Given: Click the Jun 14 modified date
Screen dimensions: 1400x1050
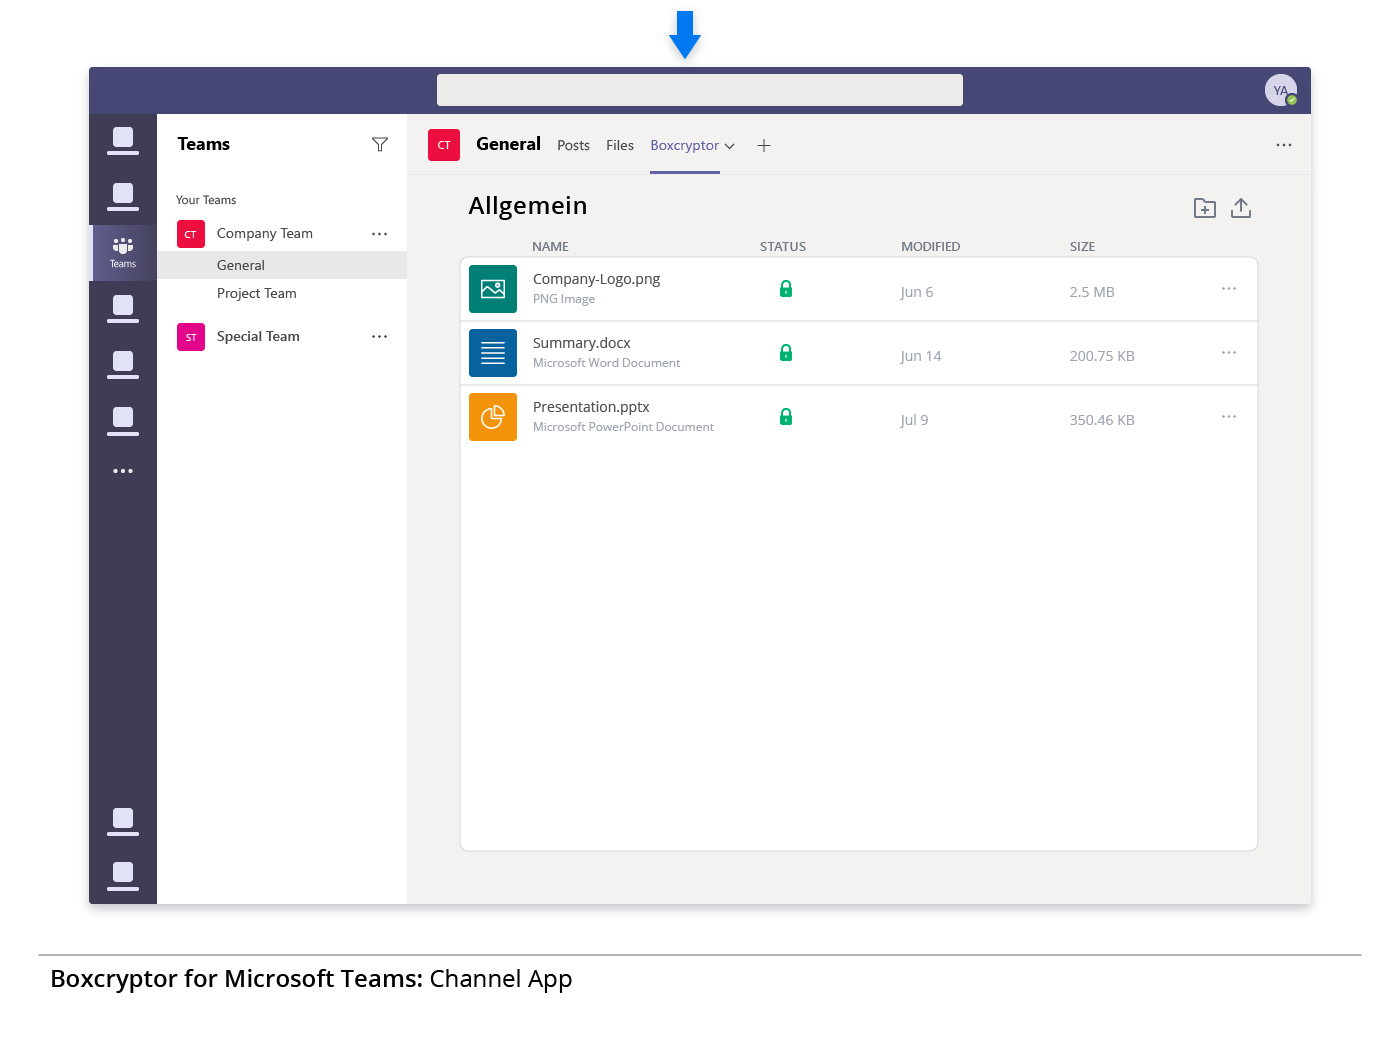Looking at the screenshot, I should pos(920,356).
